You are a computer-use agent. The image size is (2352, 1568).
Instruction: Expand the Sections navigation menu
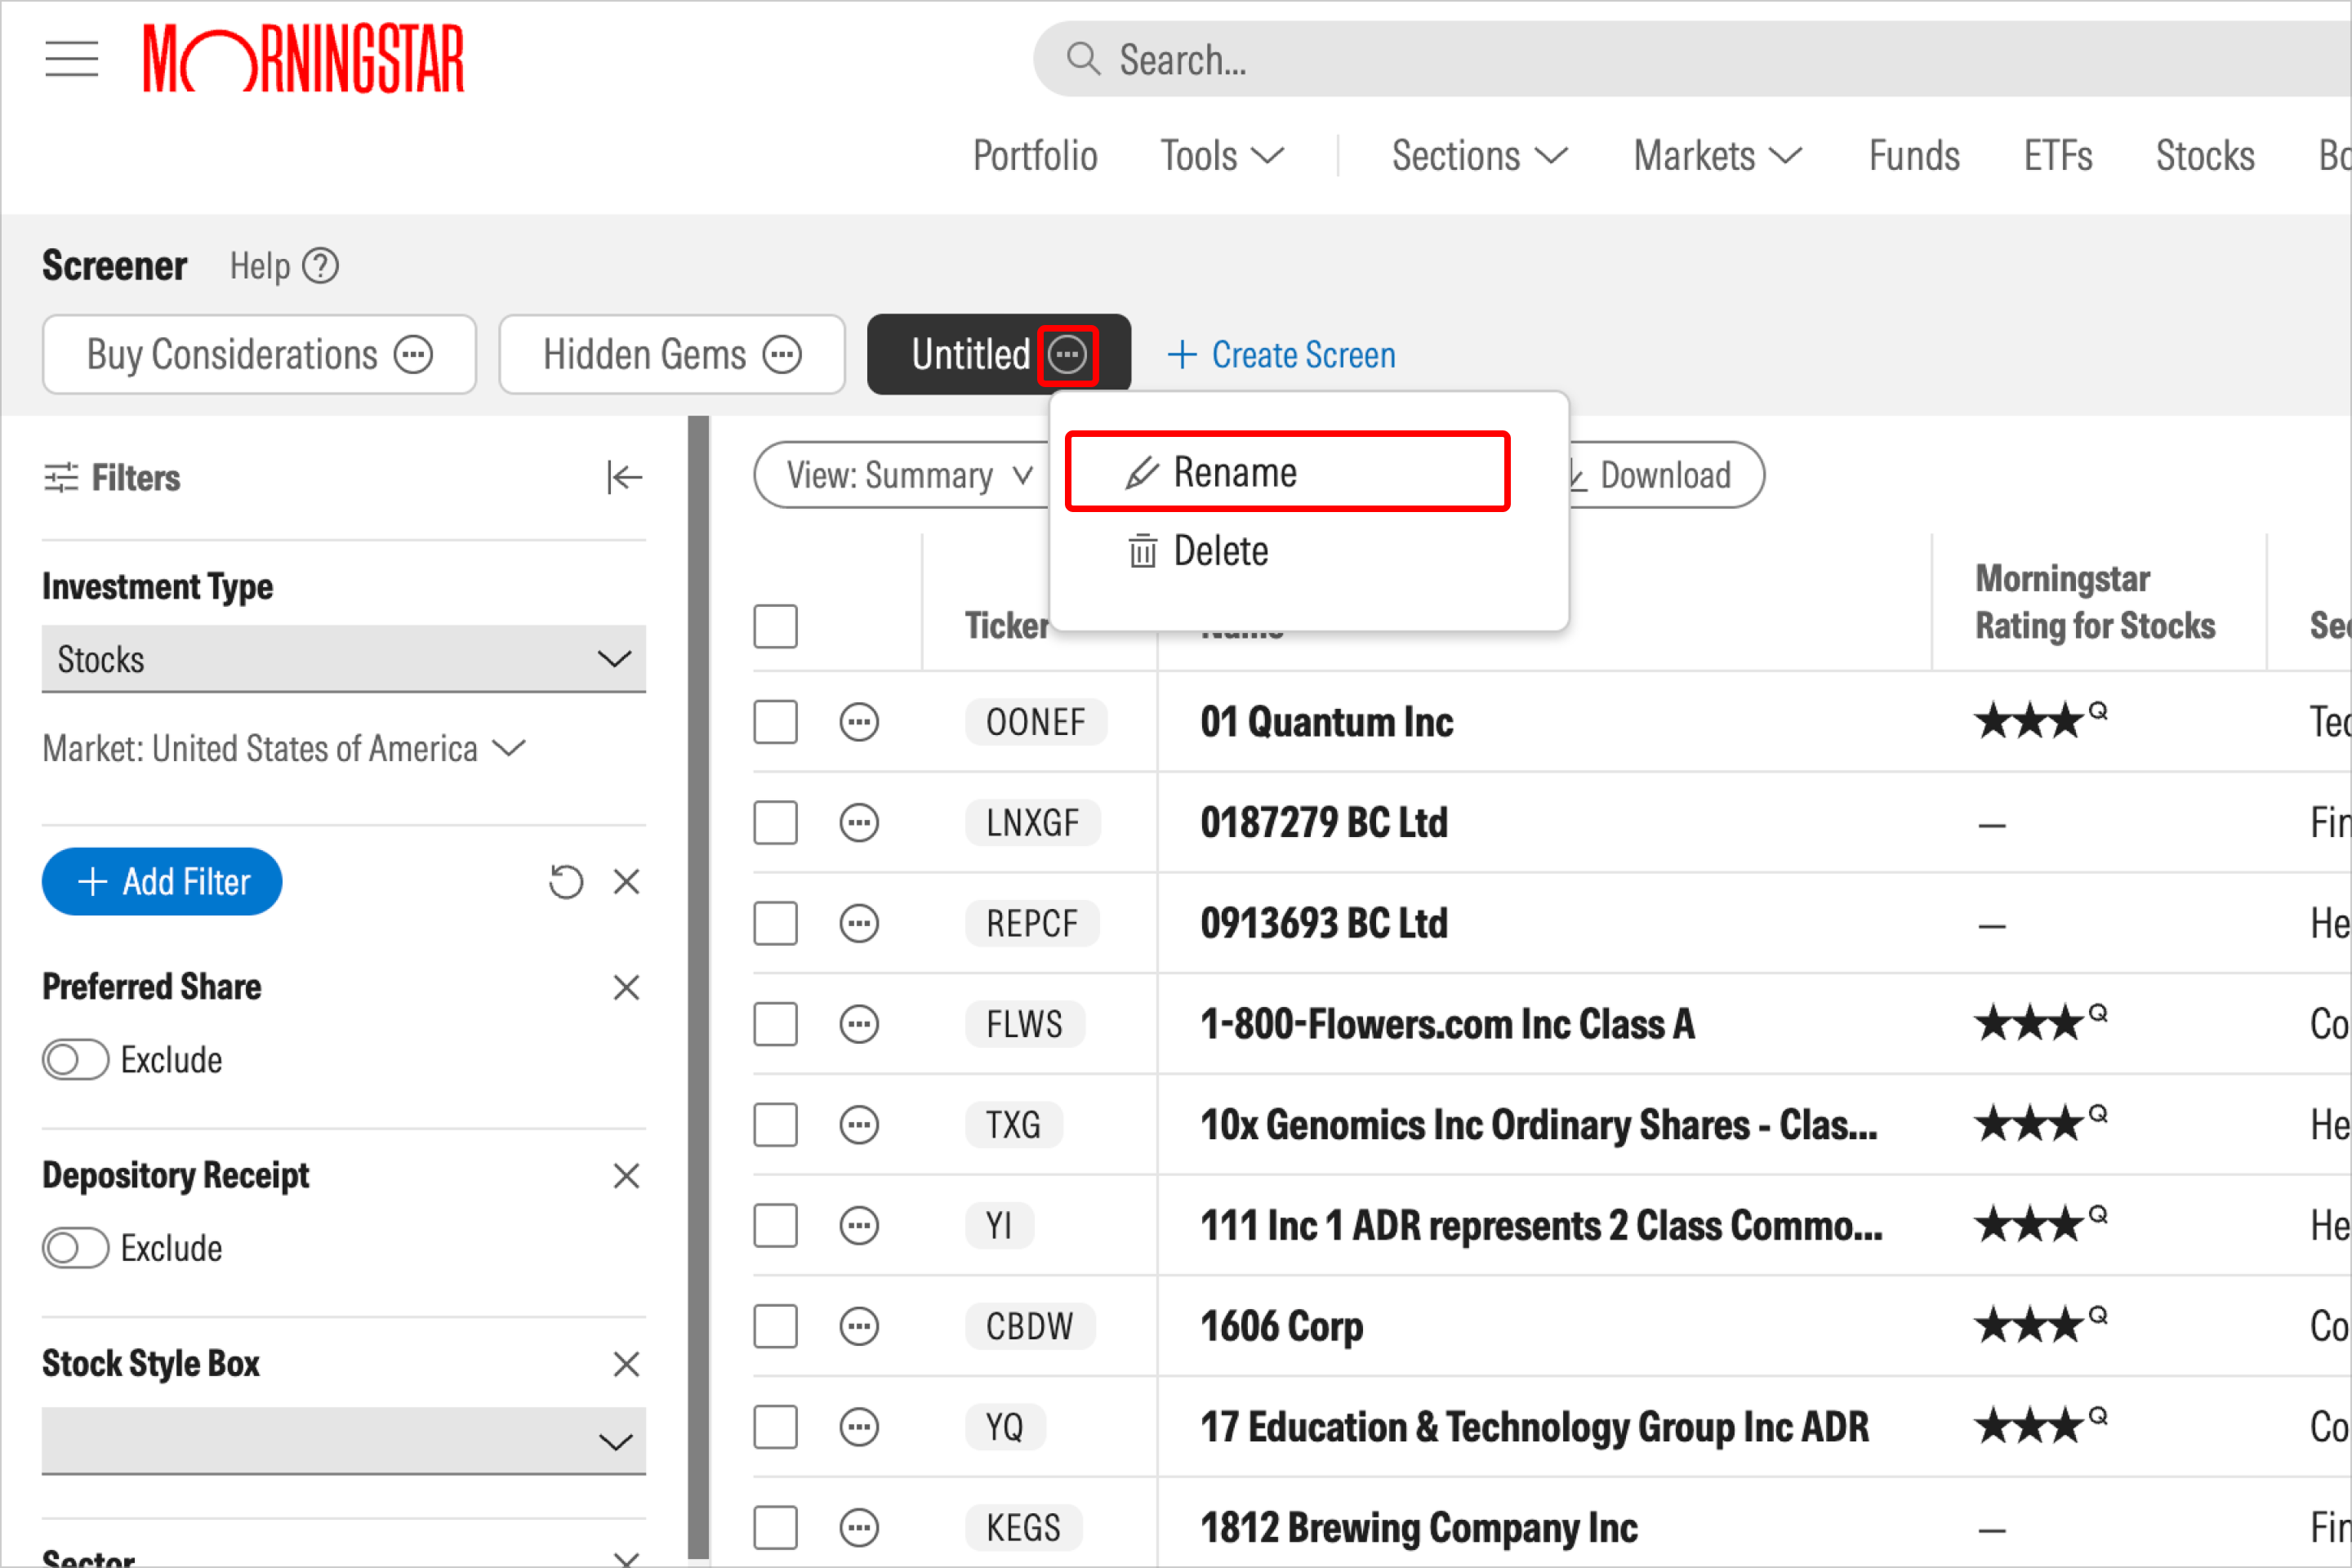pos(1480,156)
